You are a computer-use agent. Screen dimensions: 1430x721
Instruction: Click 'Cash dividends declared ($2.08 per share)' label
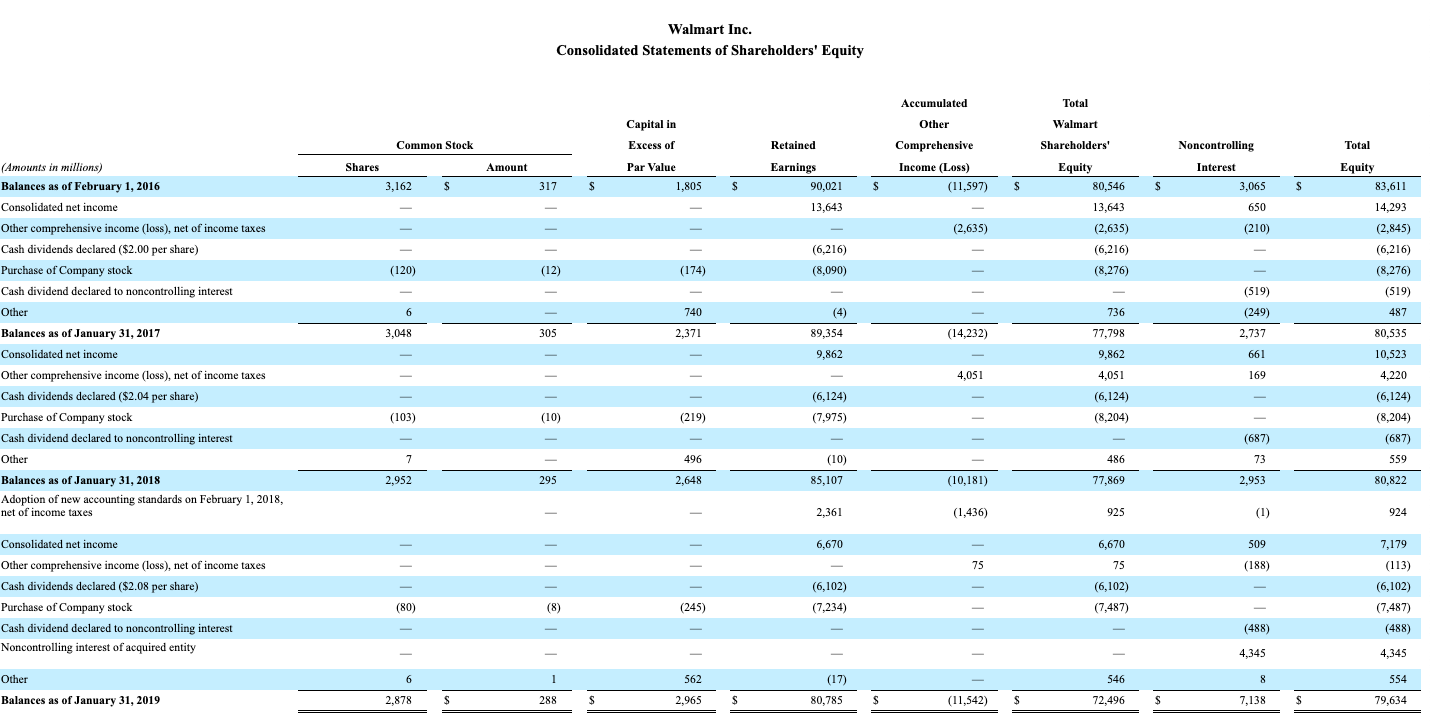99,586
